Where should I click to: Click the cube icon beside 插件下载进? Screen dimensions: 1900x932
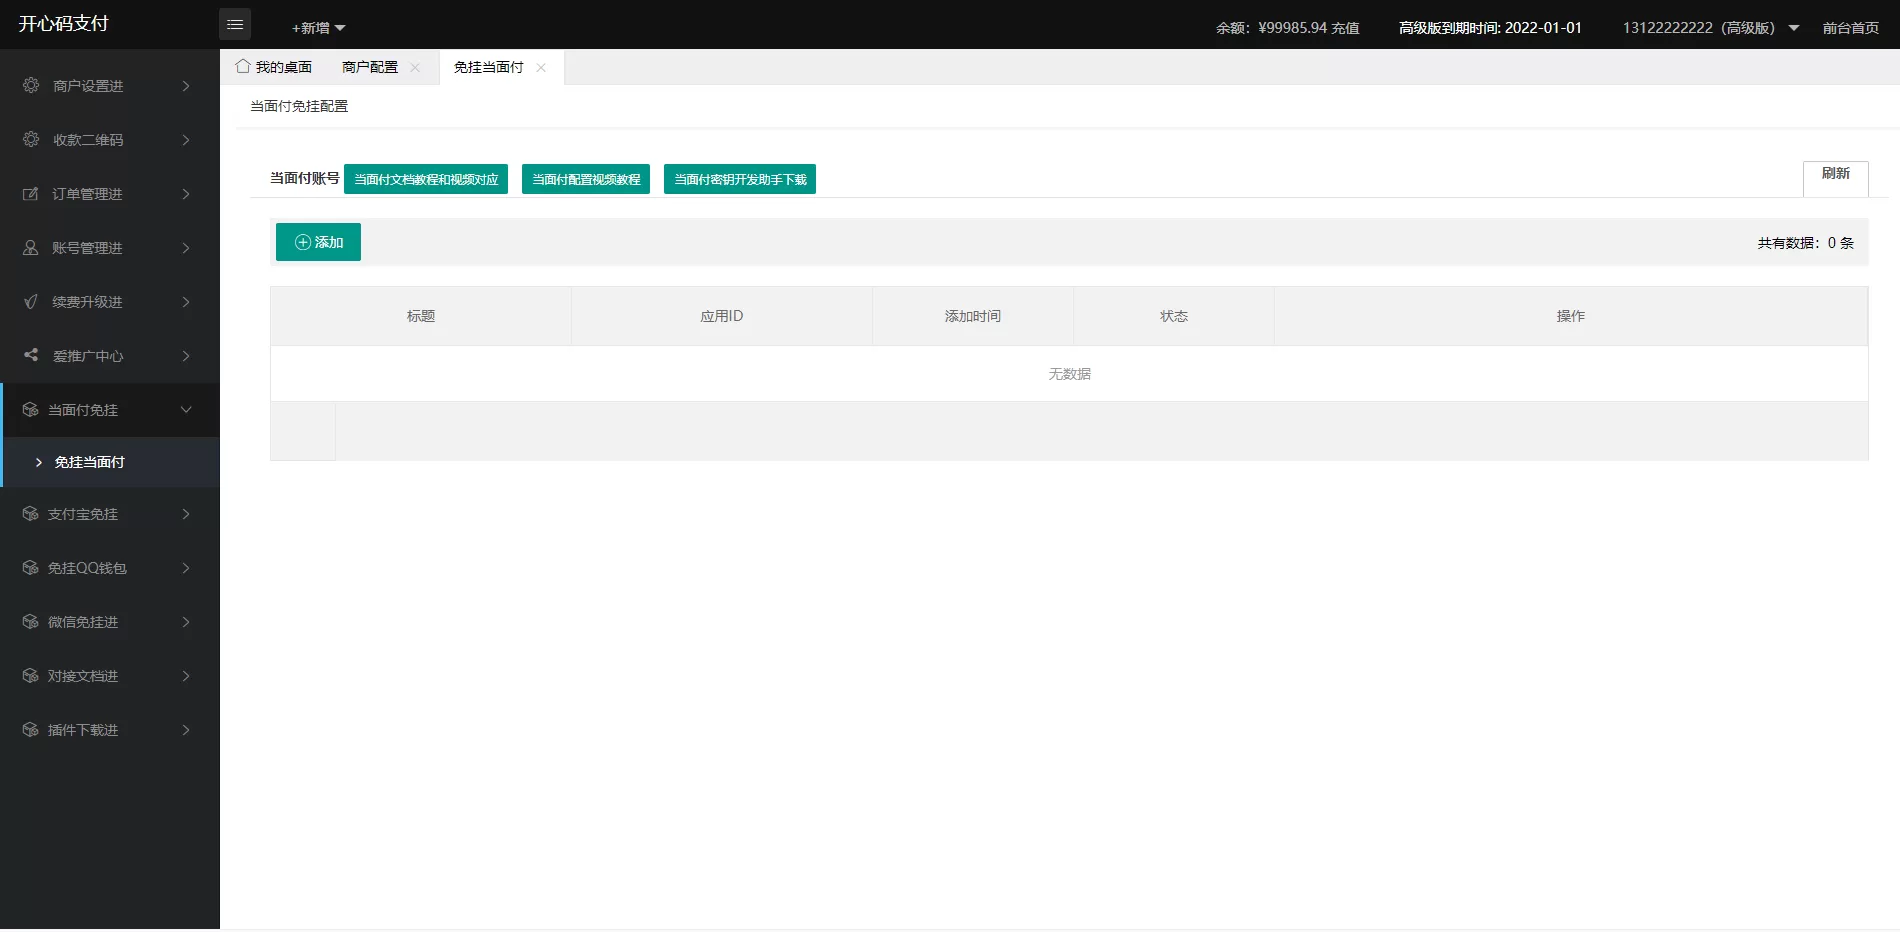point(30,729)
